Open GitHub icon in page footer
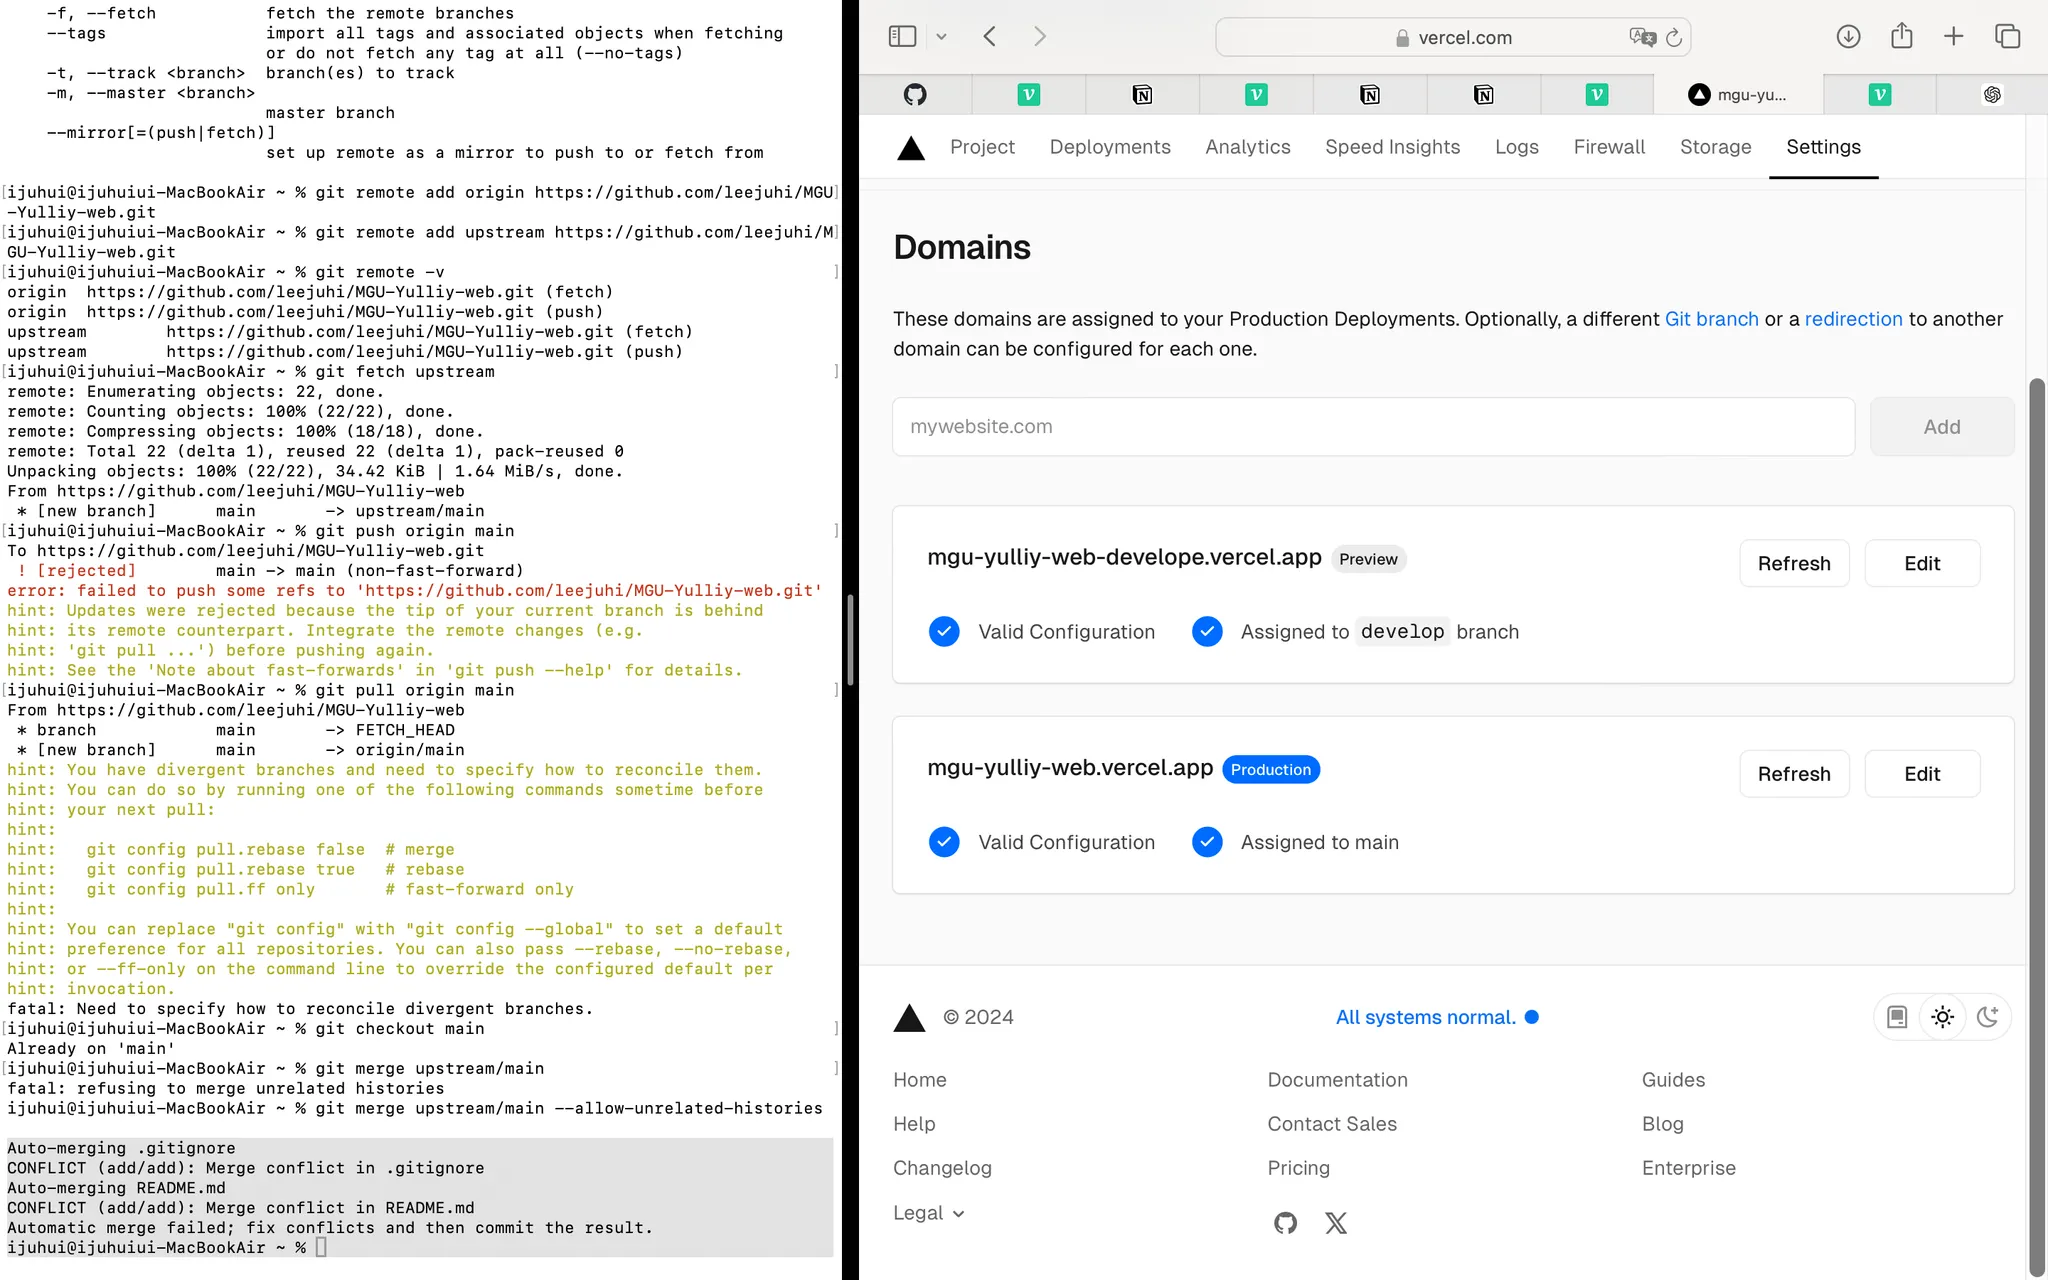 click(1285, 1223)
